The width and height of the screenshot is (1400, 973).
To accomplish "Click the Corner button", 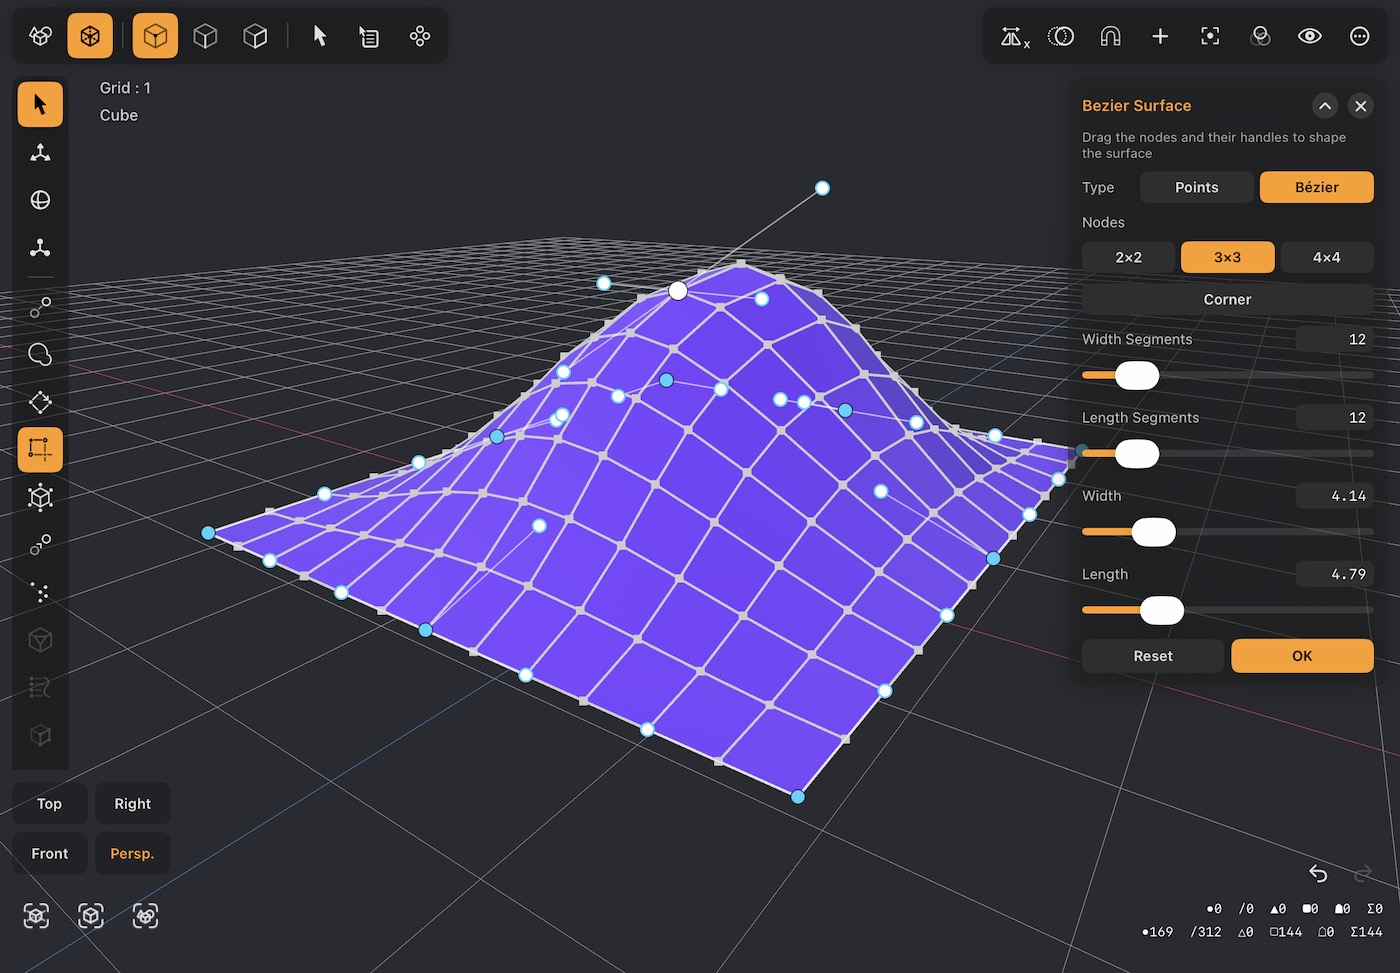I will [x=1228, y=300].
